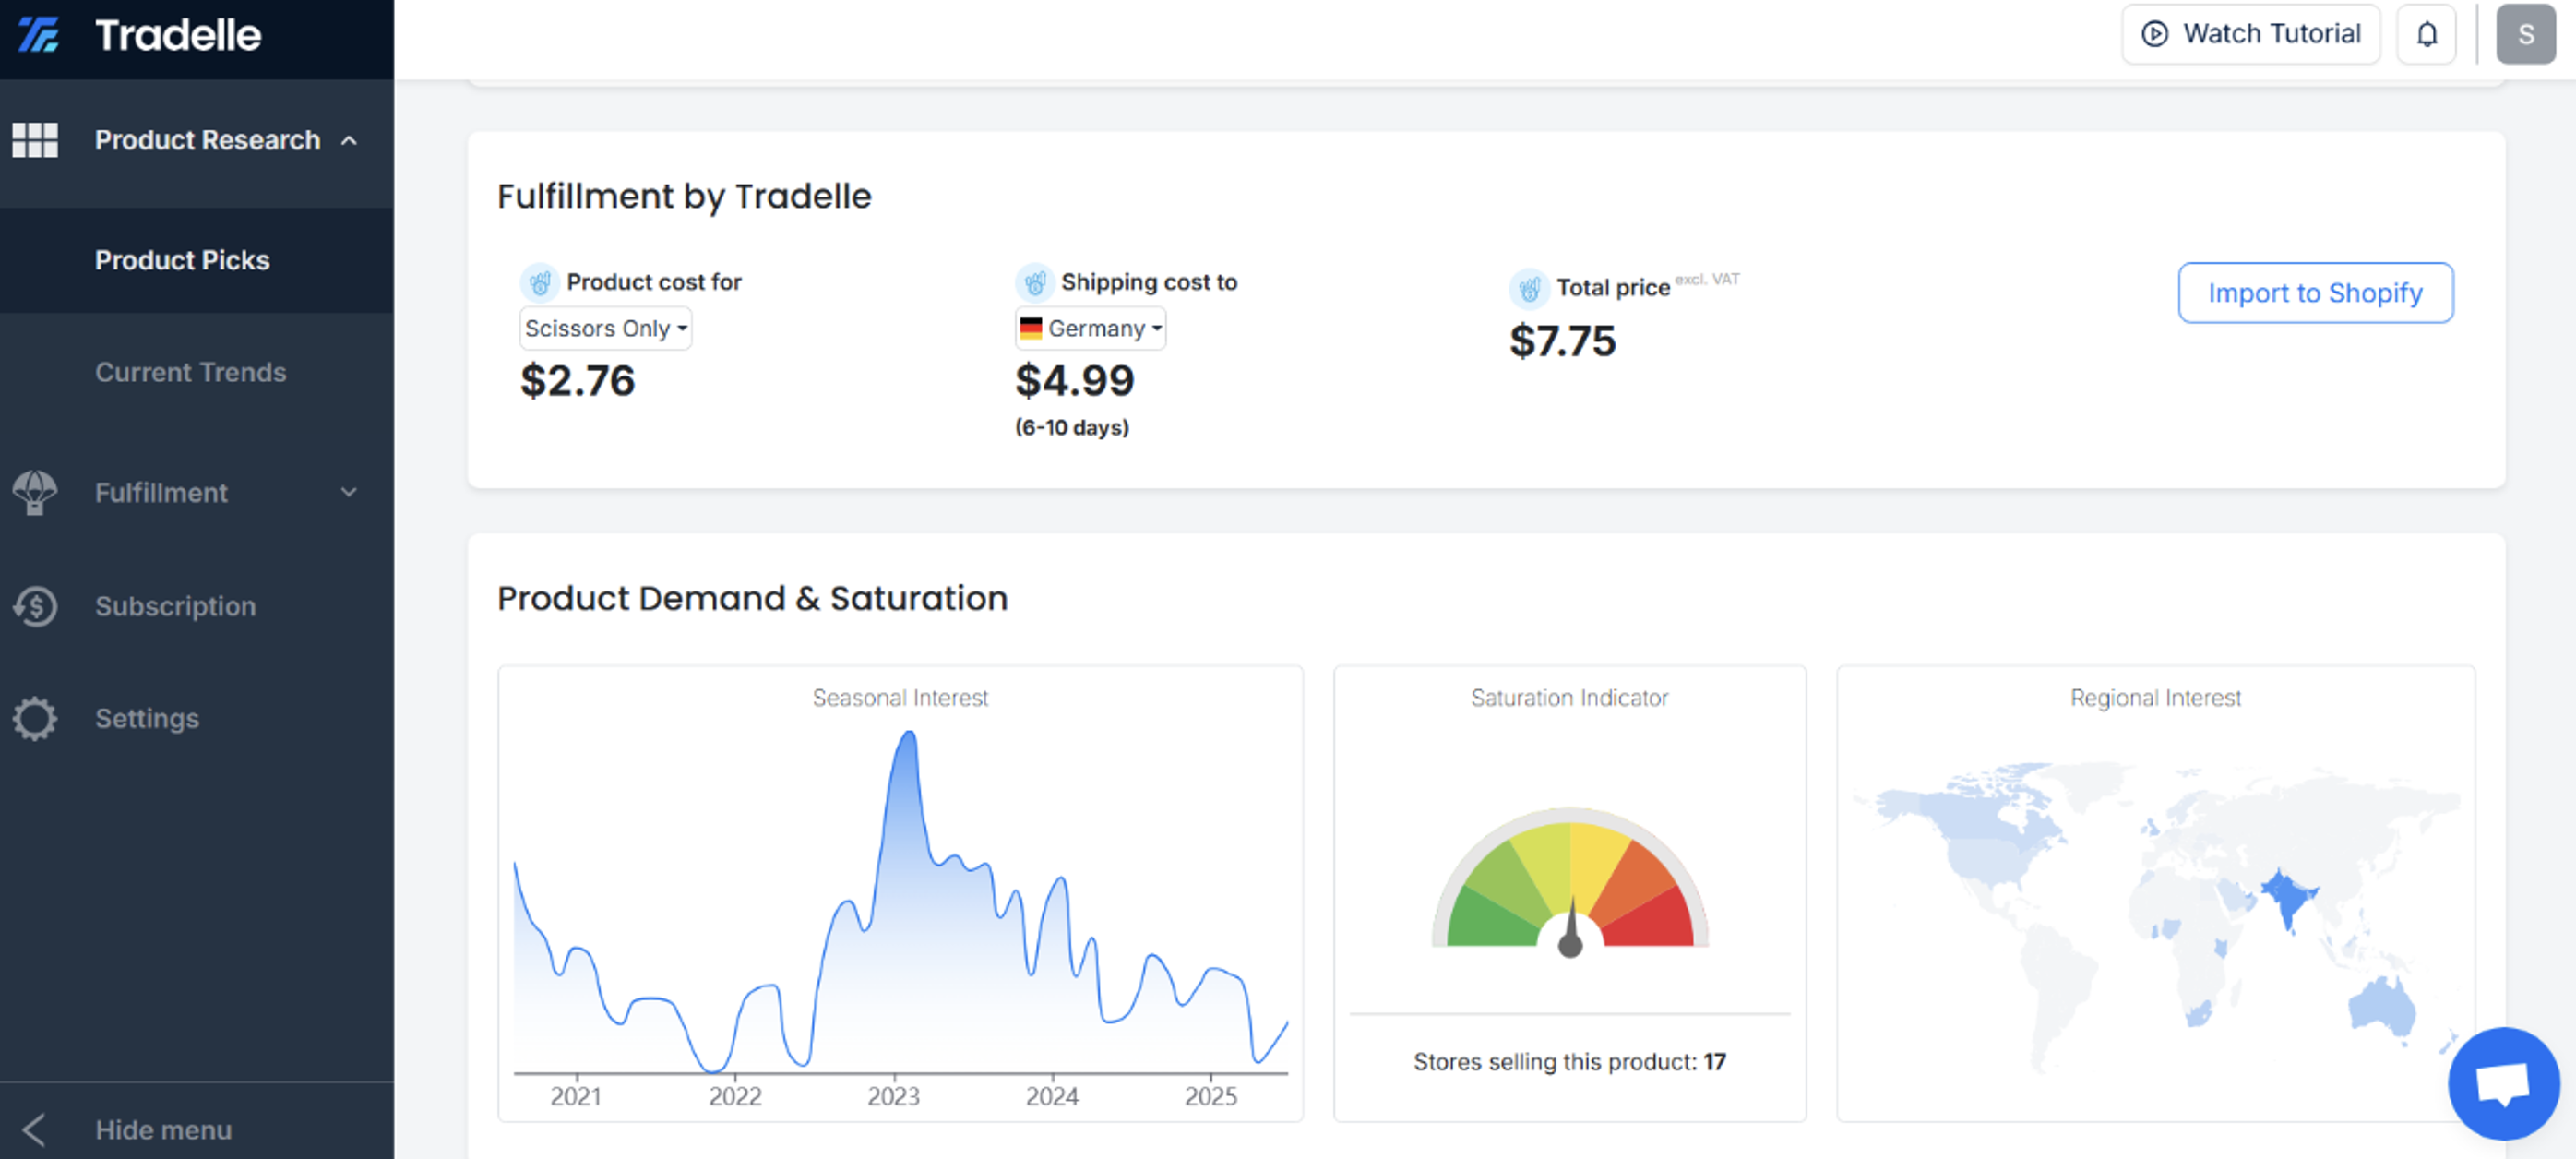The image size is (2576, 1159).
Task: Open the notifications bell
Action: point(2426,34)
